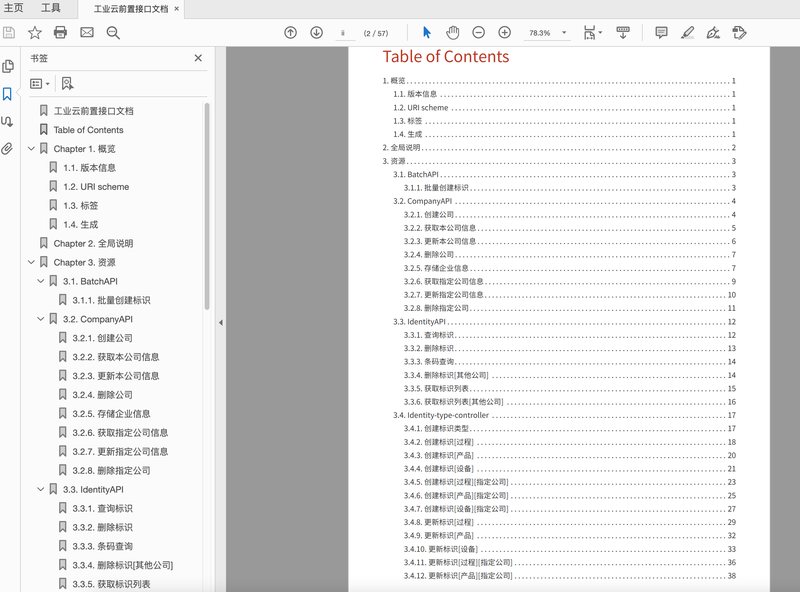Screen dimensions: 800x592
Task: Jump to bookmark 1.4. 生成
Action: (81, 224)
